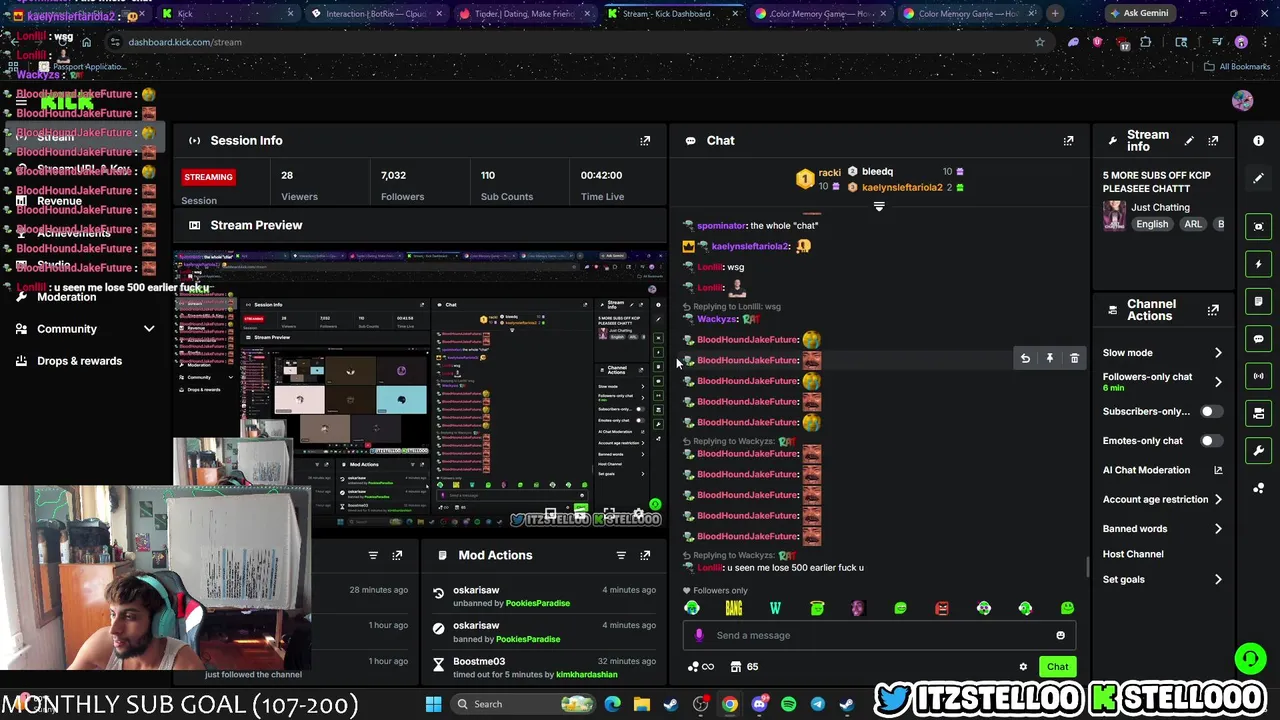
Task: Expand Followers-only chat options
Action: (x=1218, y=382)
